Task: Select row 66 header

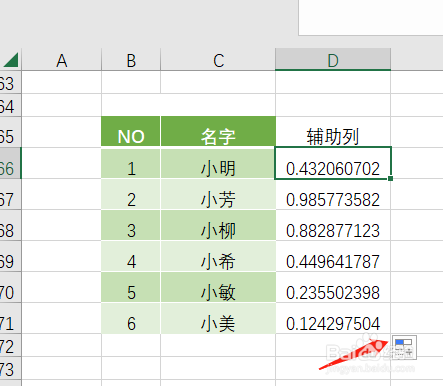Action: coord(10,163)
